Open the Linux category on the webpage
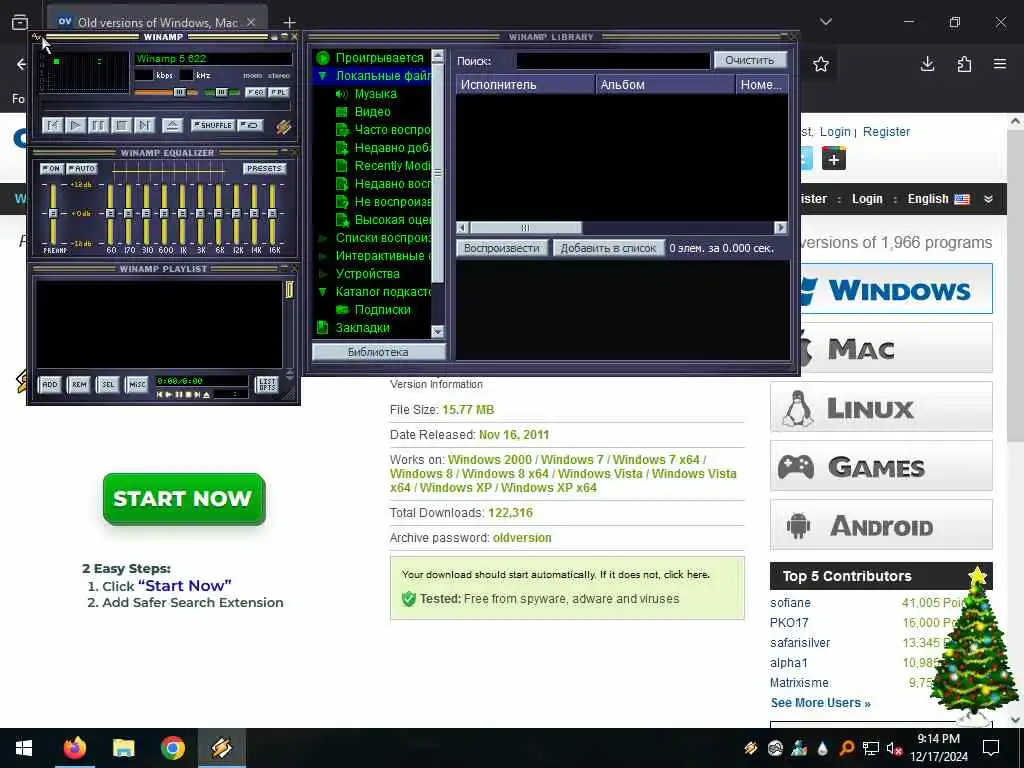The width and height of the screenshot is (1024, 768). (881, 408)
